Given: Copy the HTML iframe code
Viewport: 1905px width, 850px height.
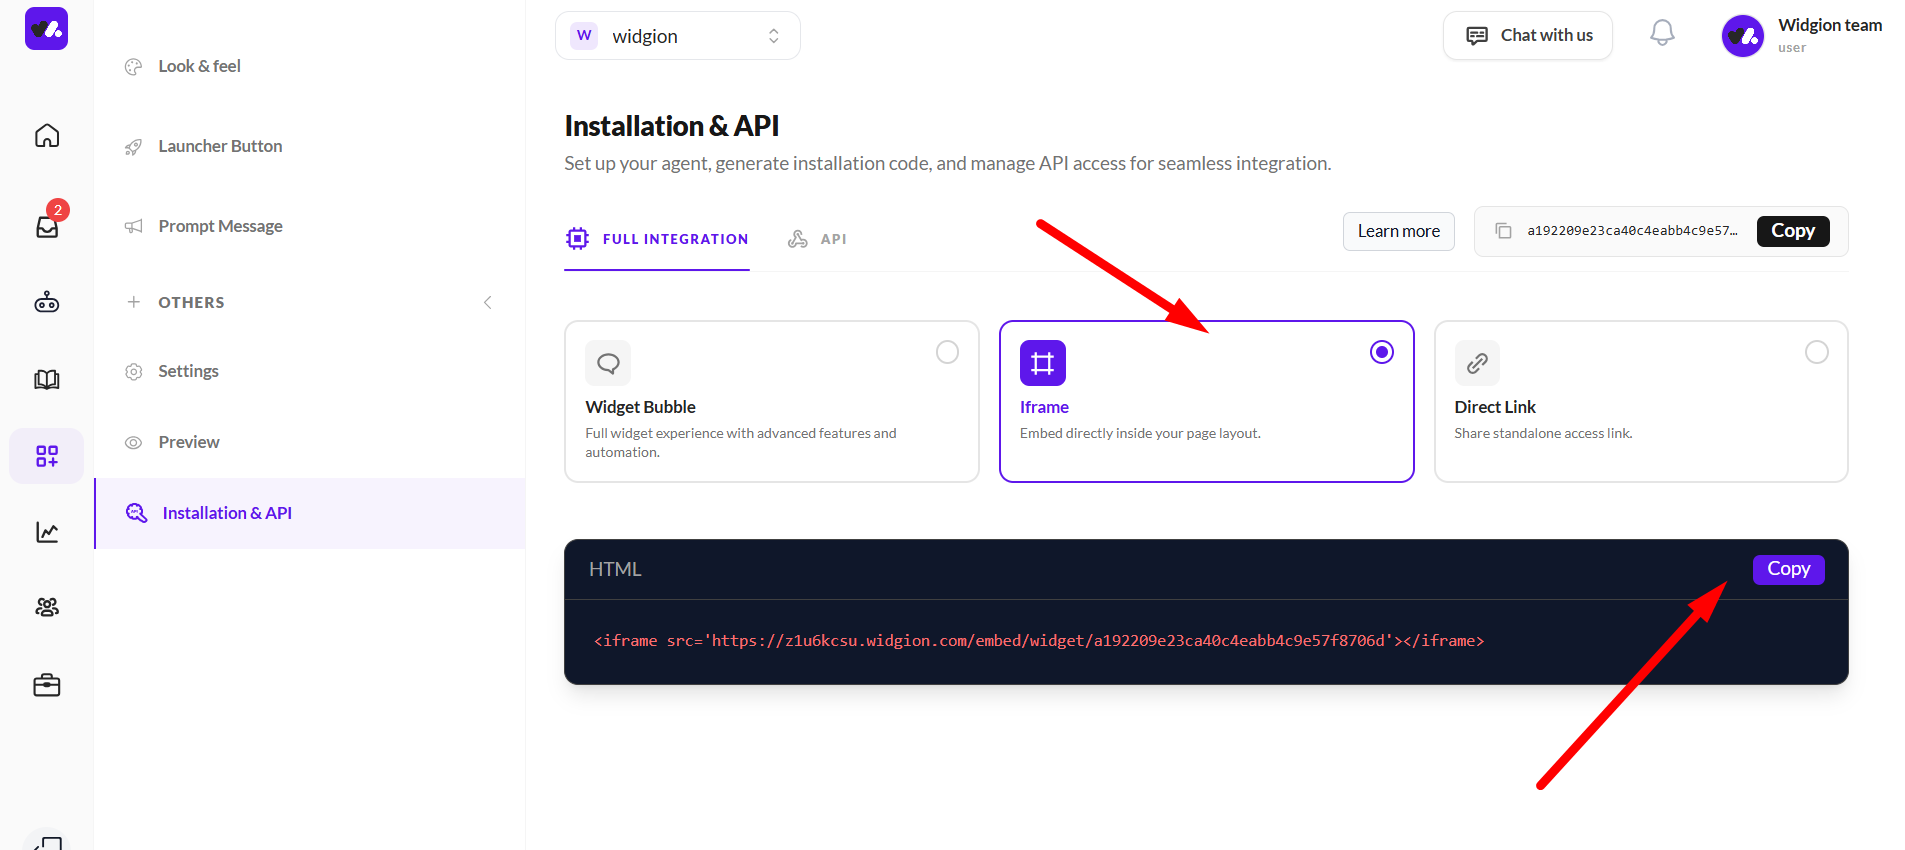Looking at the screenshot, I should [1788, 569].
